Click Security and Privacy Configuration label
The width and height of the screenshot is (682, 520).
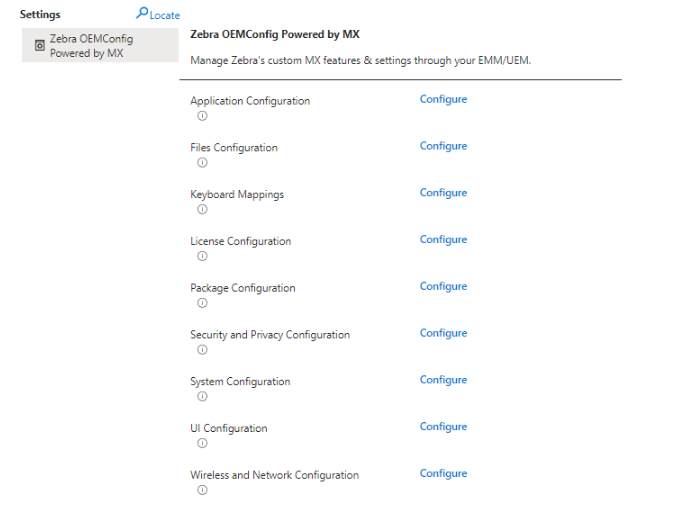pos(270,335)
